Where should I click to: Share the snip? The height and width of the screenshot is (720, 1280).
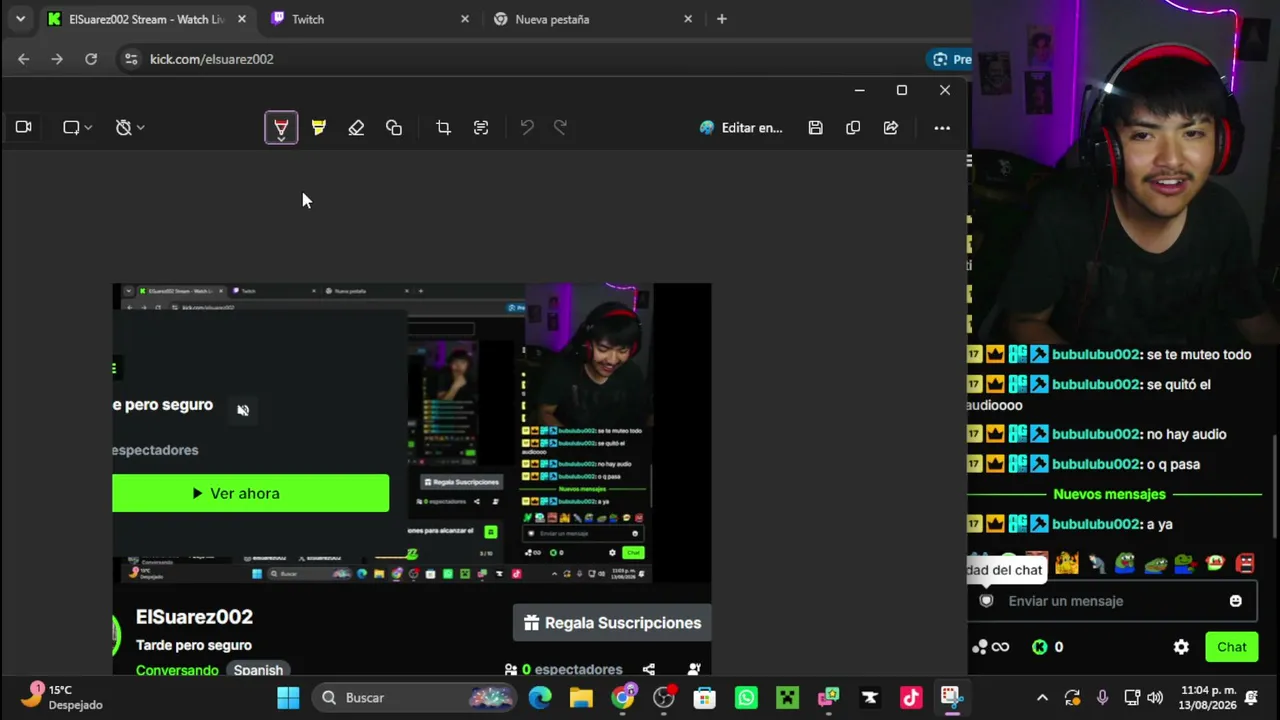click(x=891, y=128)
